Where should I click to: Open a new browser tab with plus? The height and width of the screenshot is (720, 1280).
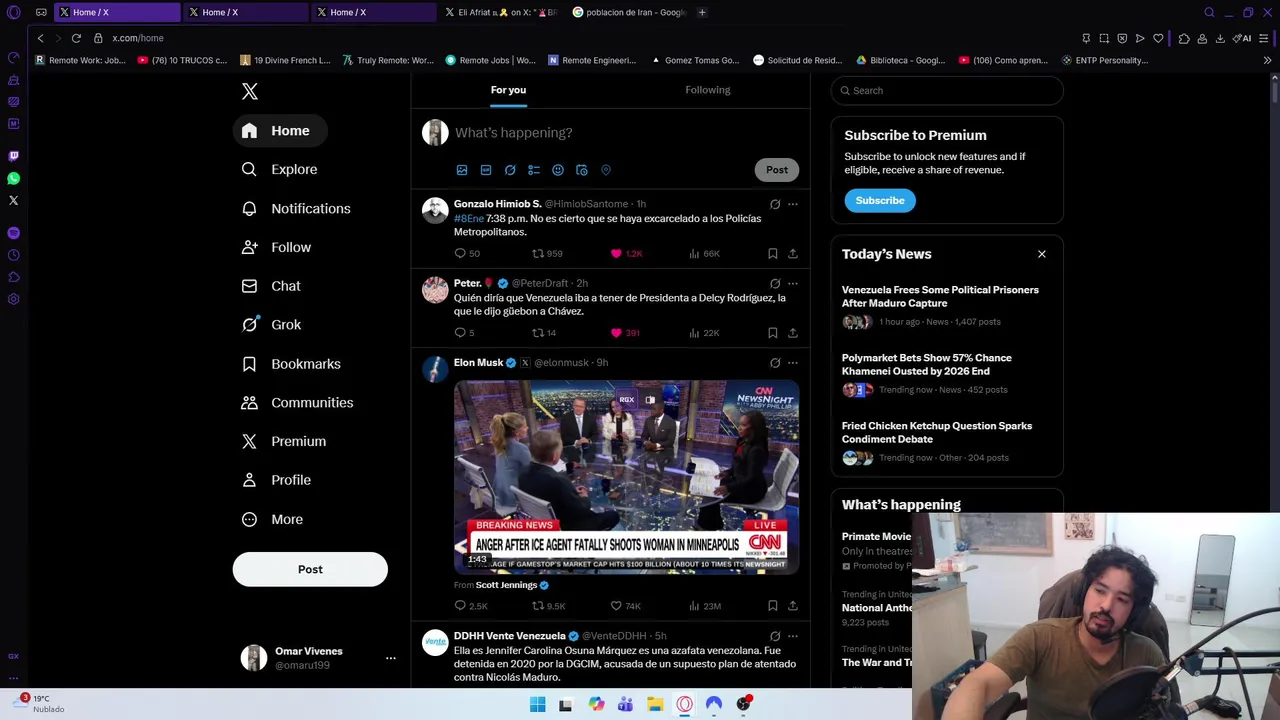click(702, 12)
